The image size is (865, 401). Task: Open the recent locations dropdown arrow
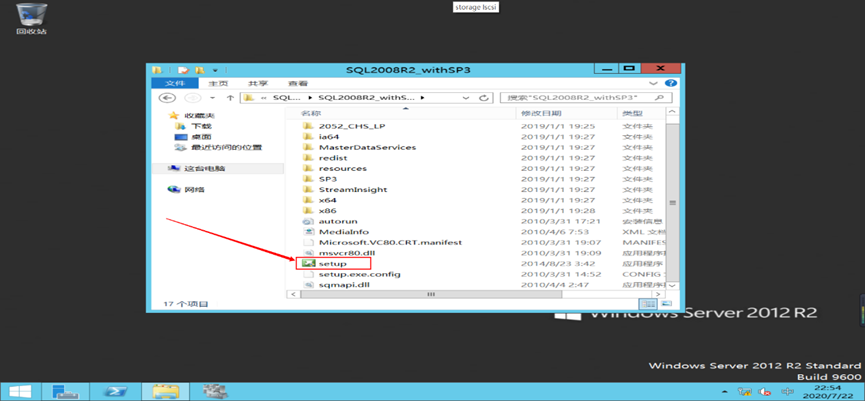coord(212,98)
